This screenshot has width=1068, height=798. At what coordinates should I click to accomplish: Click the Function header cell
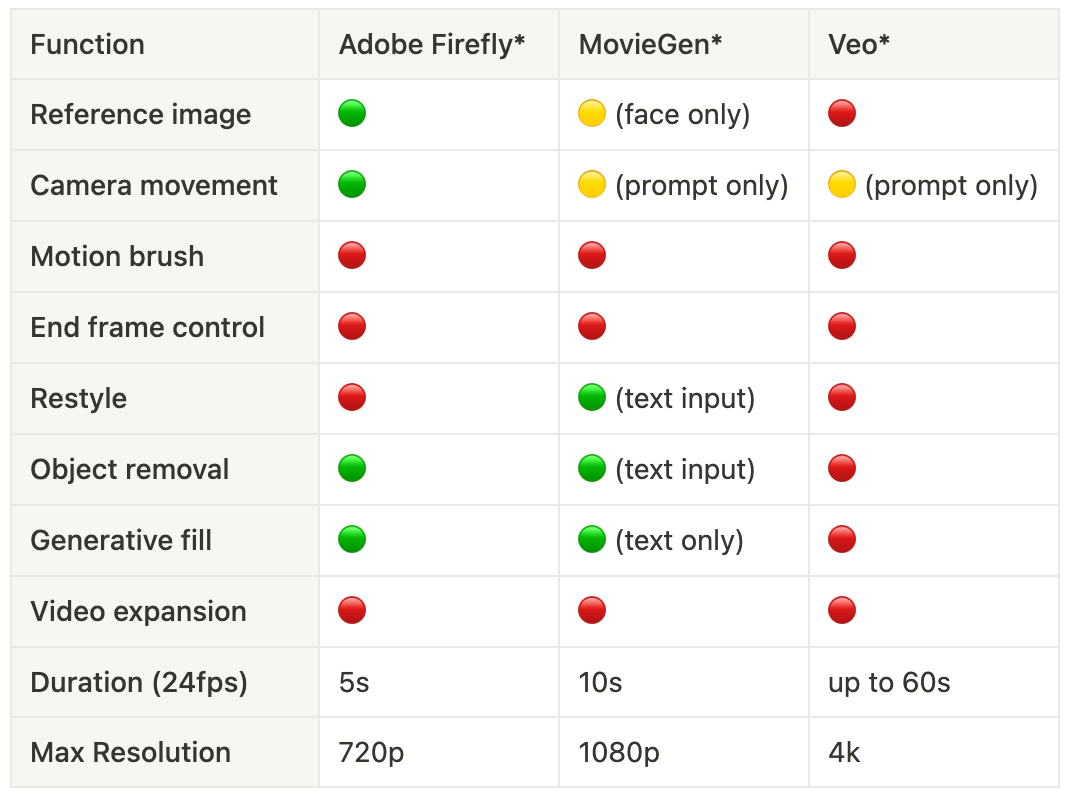88,45
